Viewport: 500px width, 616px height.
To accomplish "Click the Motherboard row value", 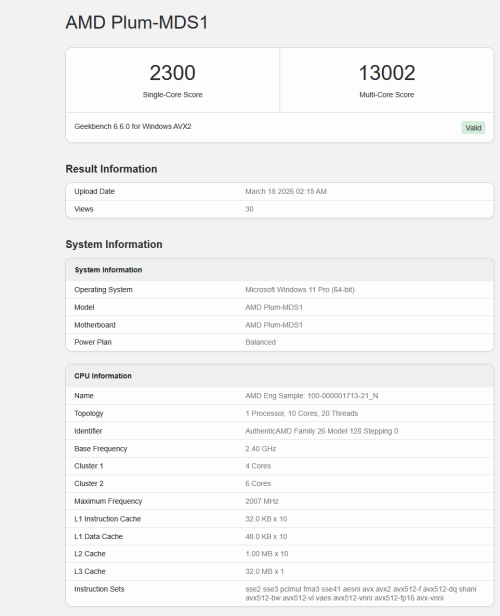I will pos(274,325).
